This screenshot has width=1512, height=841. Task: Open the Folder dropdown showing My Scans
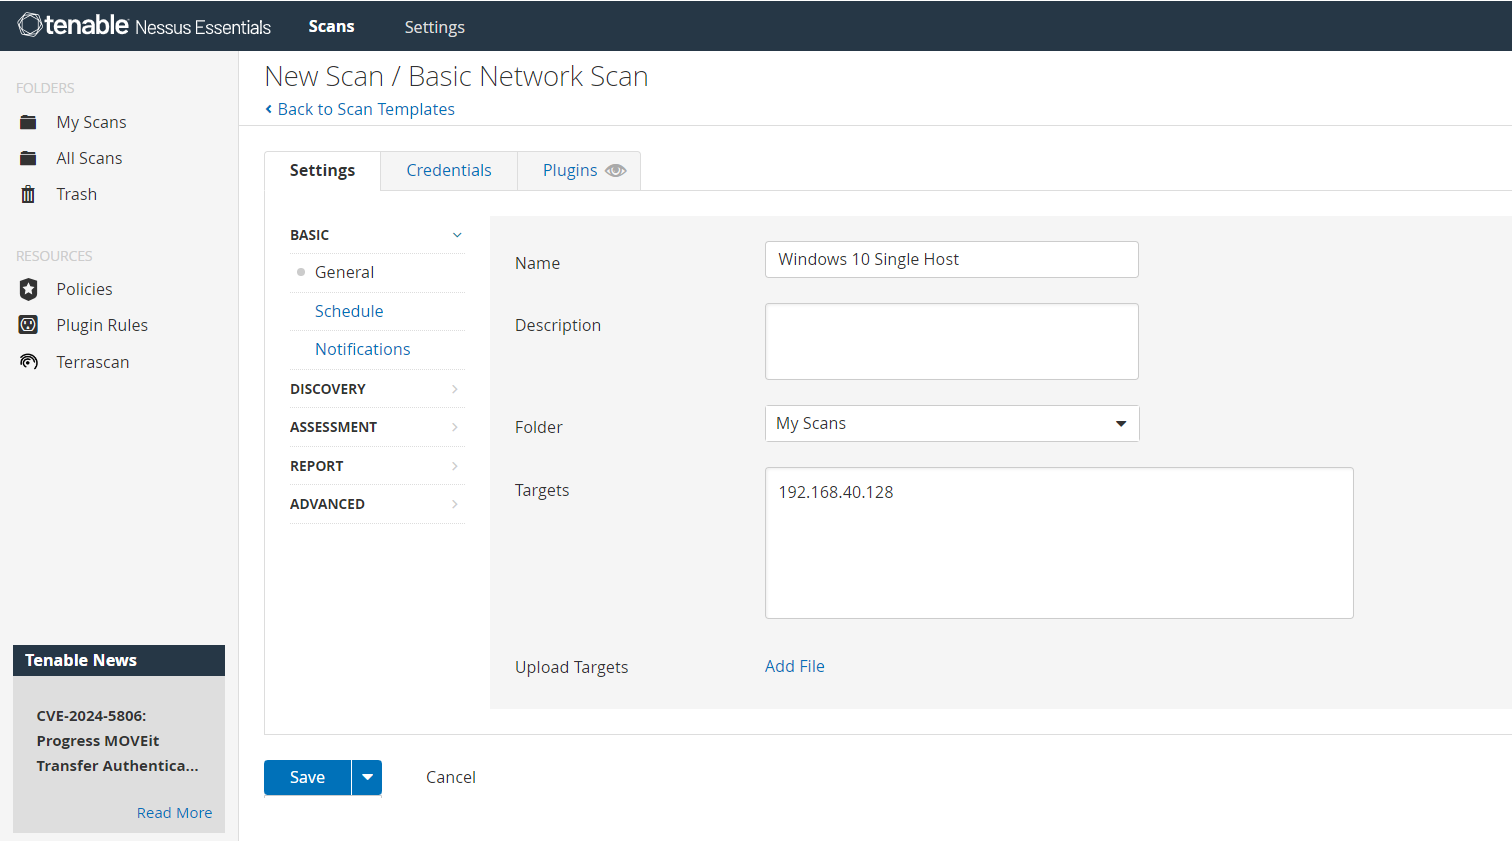[952, 424]
